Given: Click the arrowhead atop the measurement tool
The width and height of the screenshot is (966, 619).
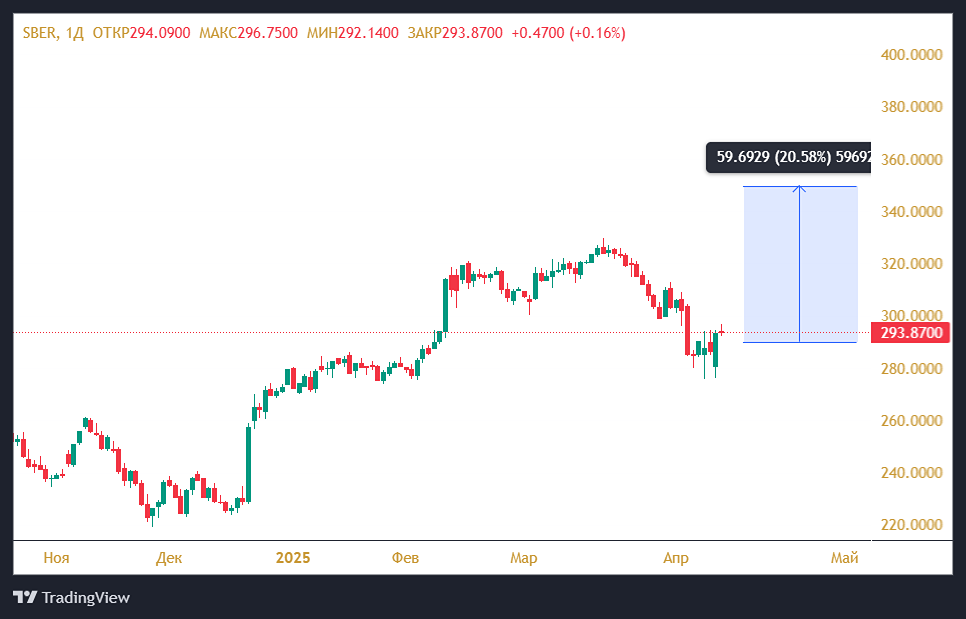Looking at the screenshot, I should point(799,186).
